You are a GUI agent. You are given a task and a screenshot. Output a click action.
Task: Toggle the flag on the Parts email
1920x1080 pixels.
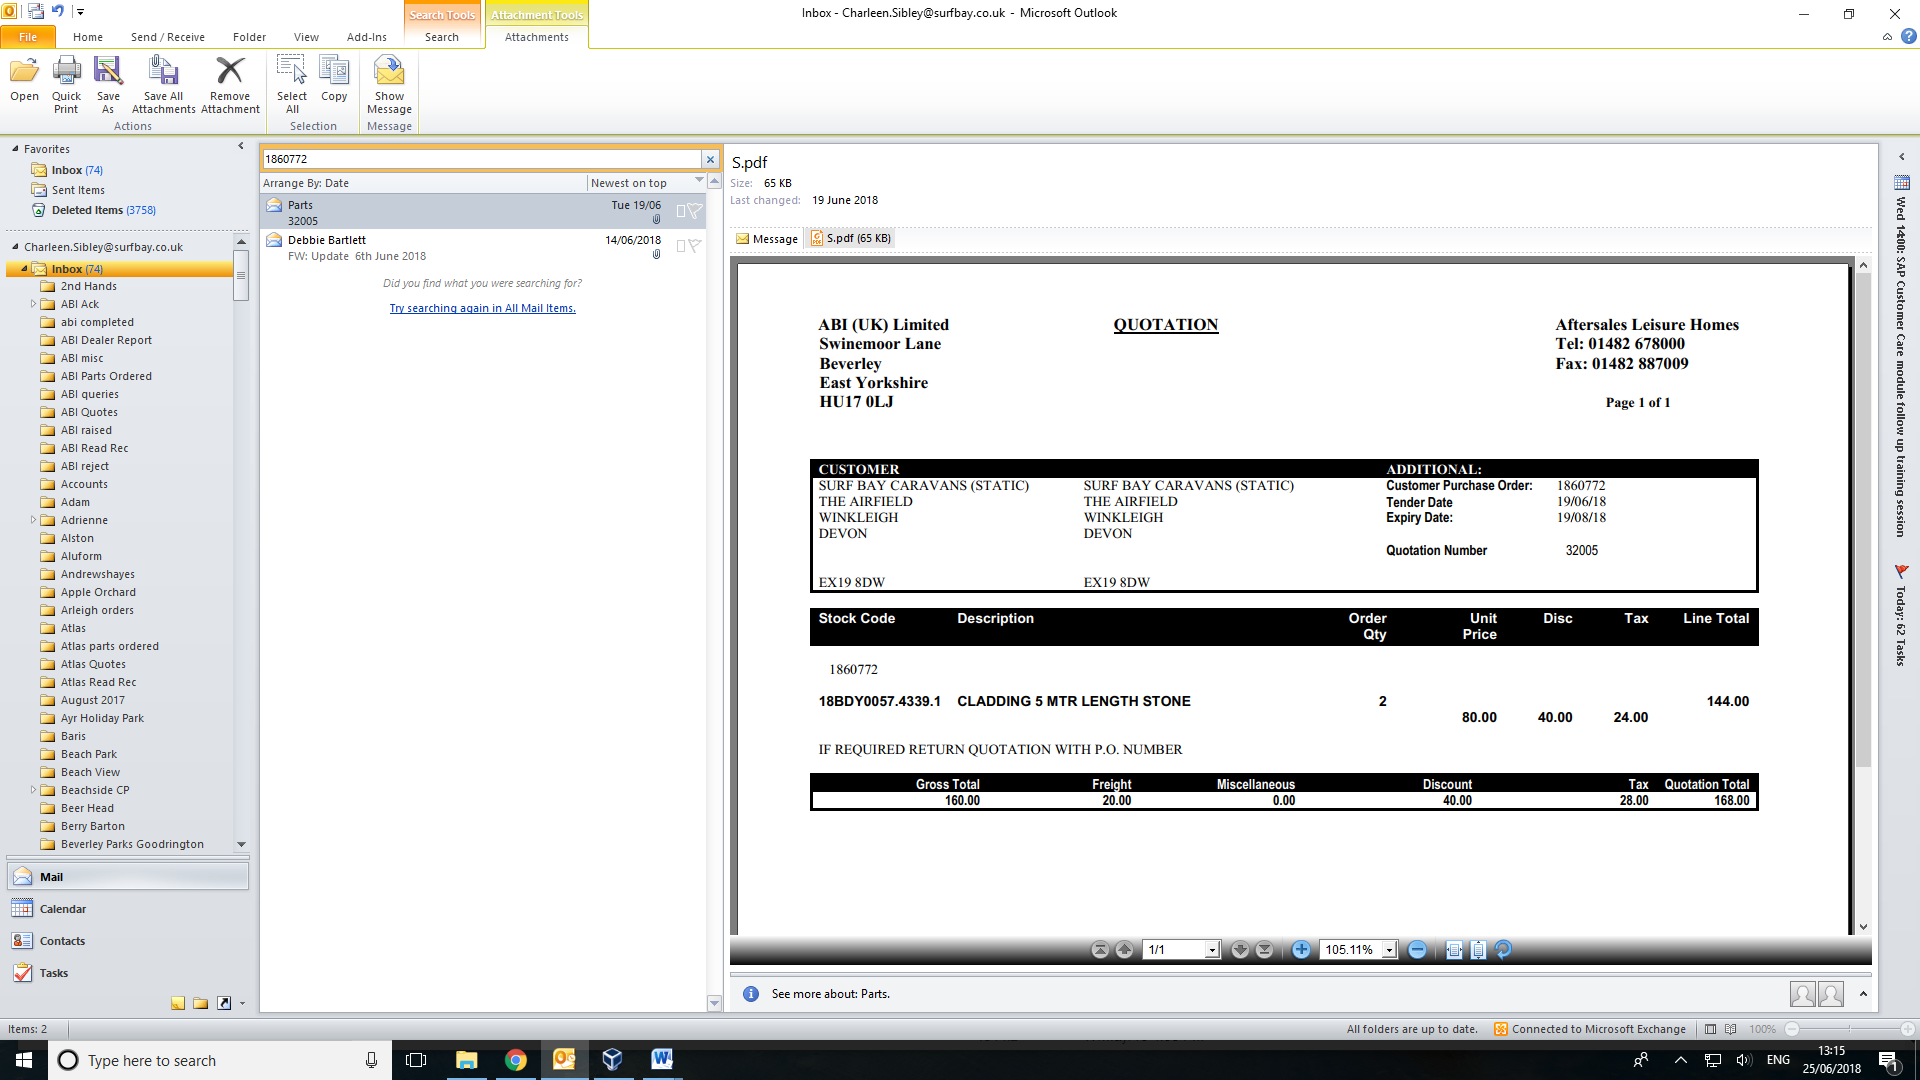(694, 211)
